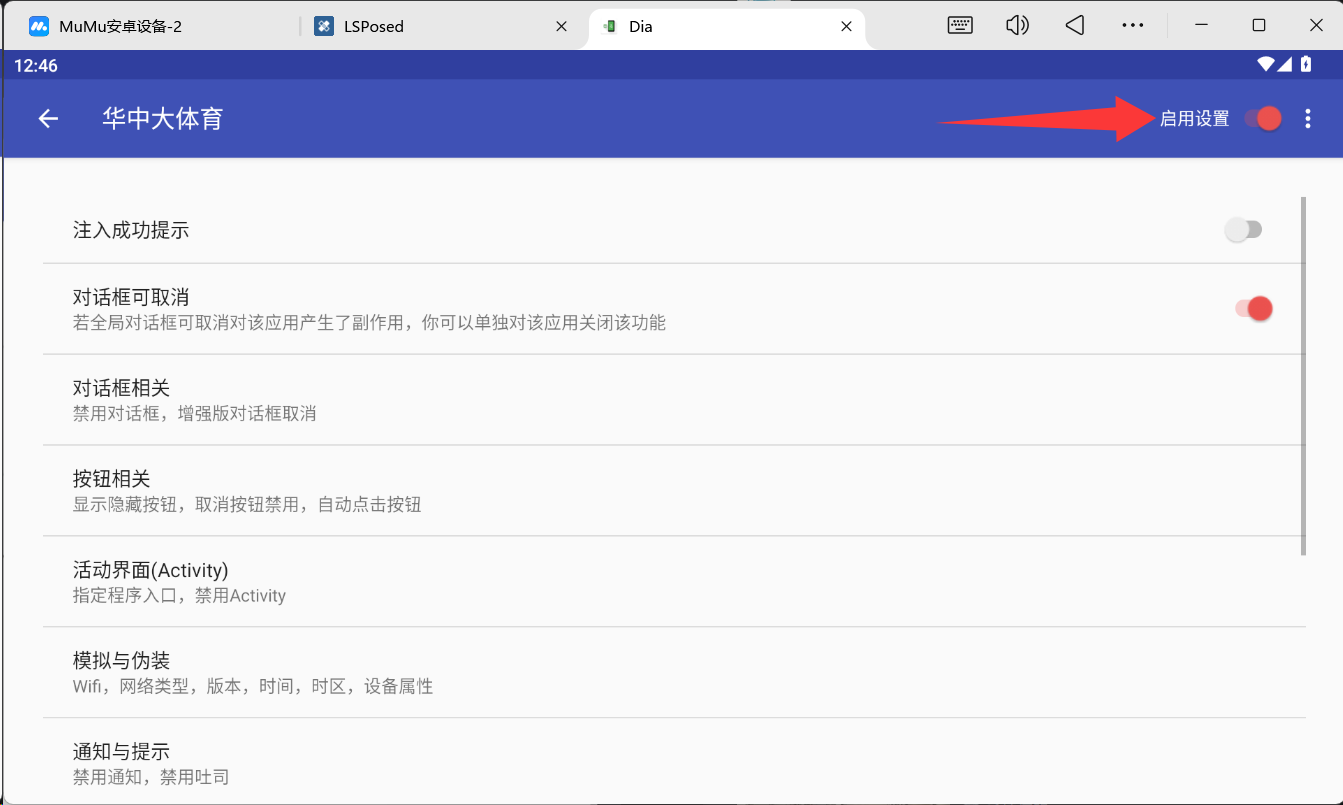Click the vertical scrollbar on the right

point(1303,376)
